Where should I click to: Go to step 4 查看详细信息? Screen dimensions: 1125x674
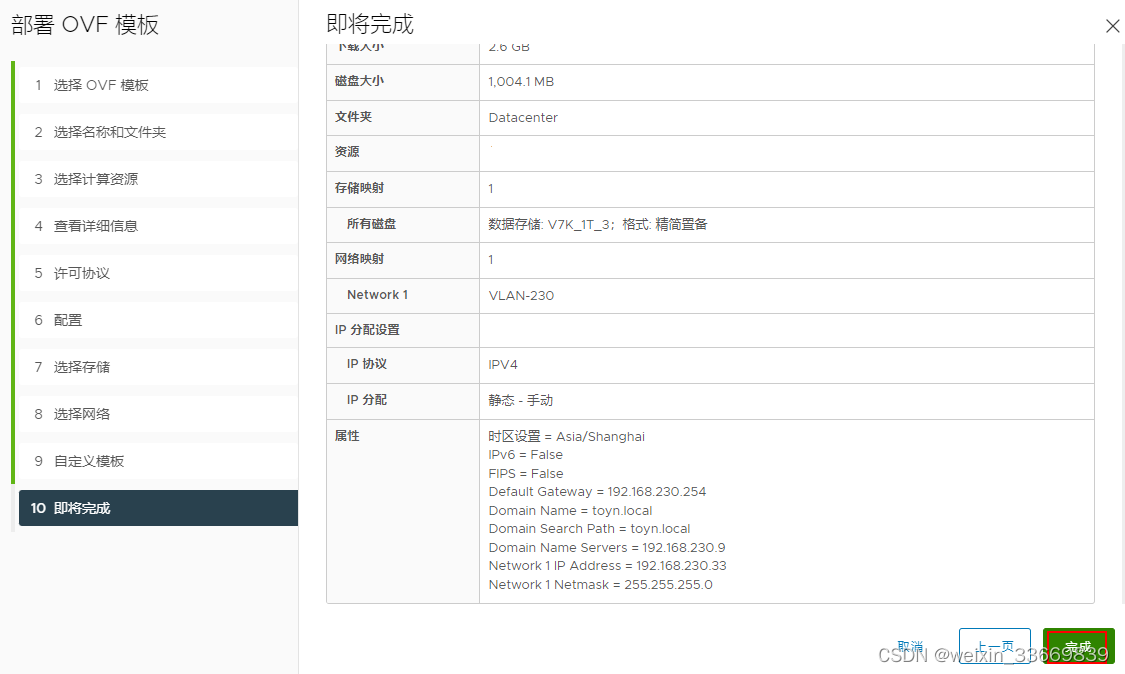click(158, 226)
